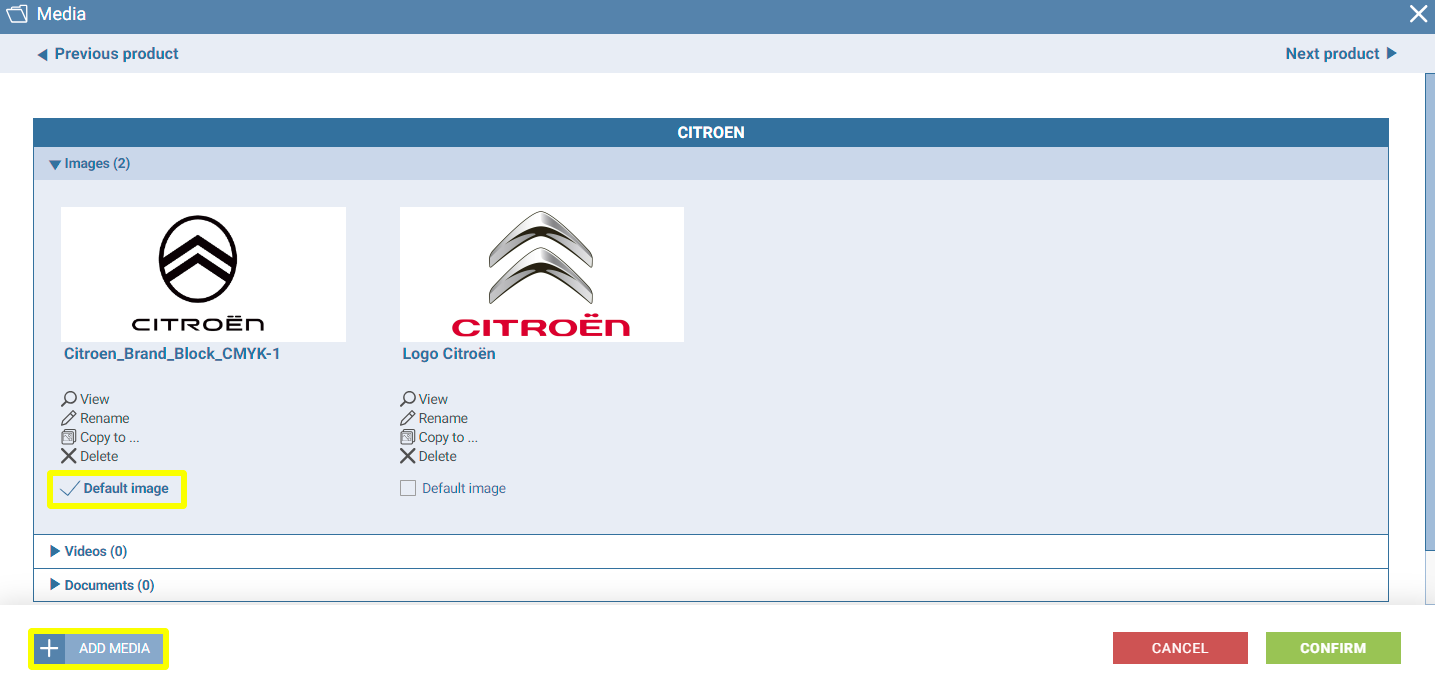
Task: Click the pencil Rename icon under Citroen_Brand_Block_CMYK-1
Action: click(x=69, y=418)
